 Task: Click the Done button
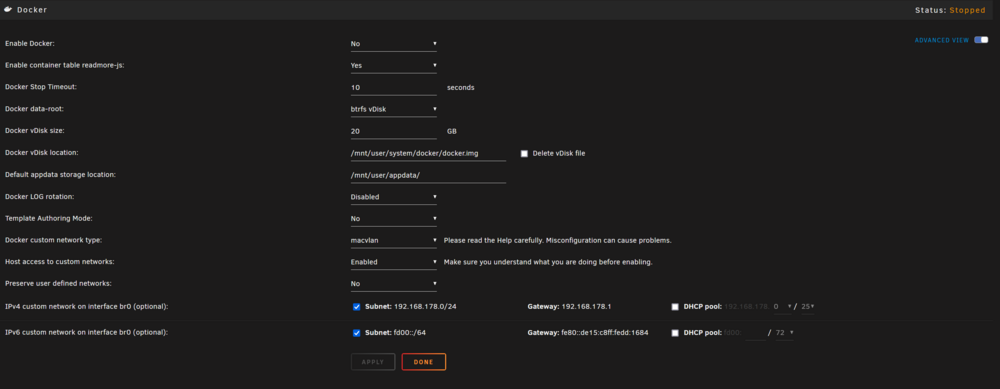tap(423, 362)
